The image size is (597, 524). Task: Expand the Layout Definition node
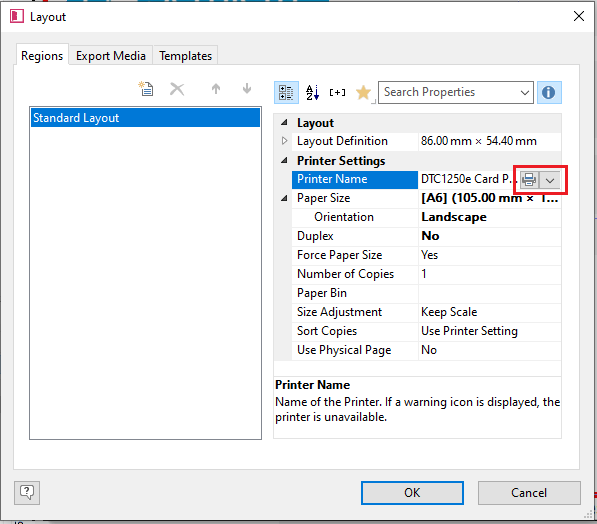(x=284, y=141)
